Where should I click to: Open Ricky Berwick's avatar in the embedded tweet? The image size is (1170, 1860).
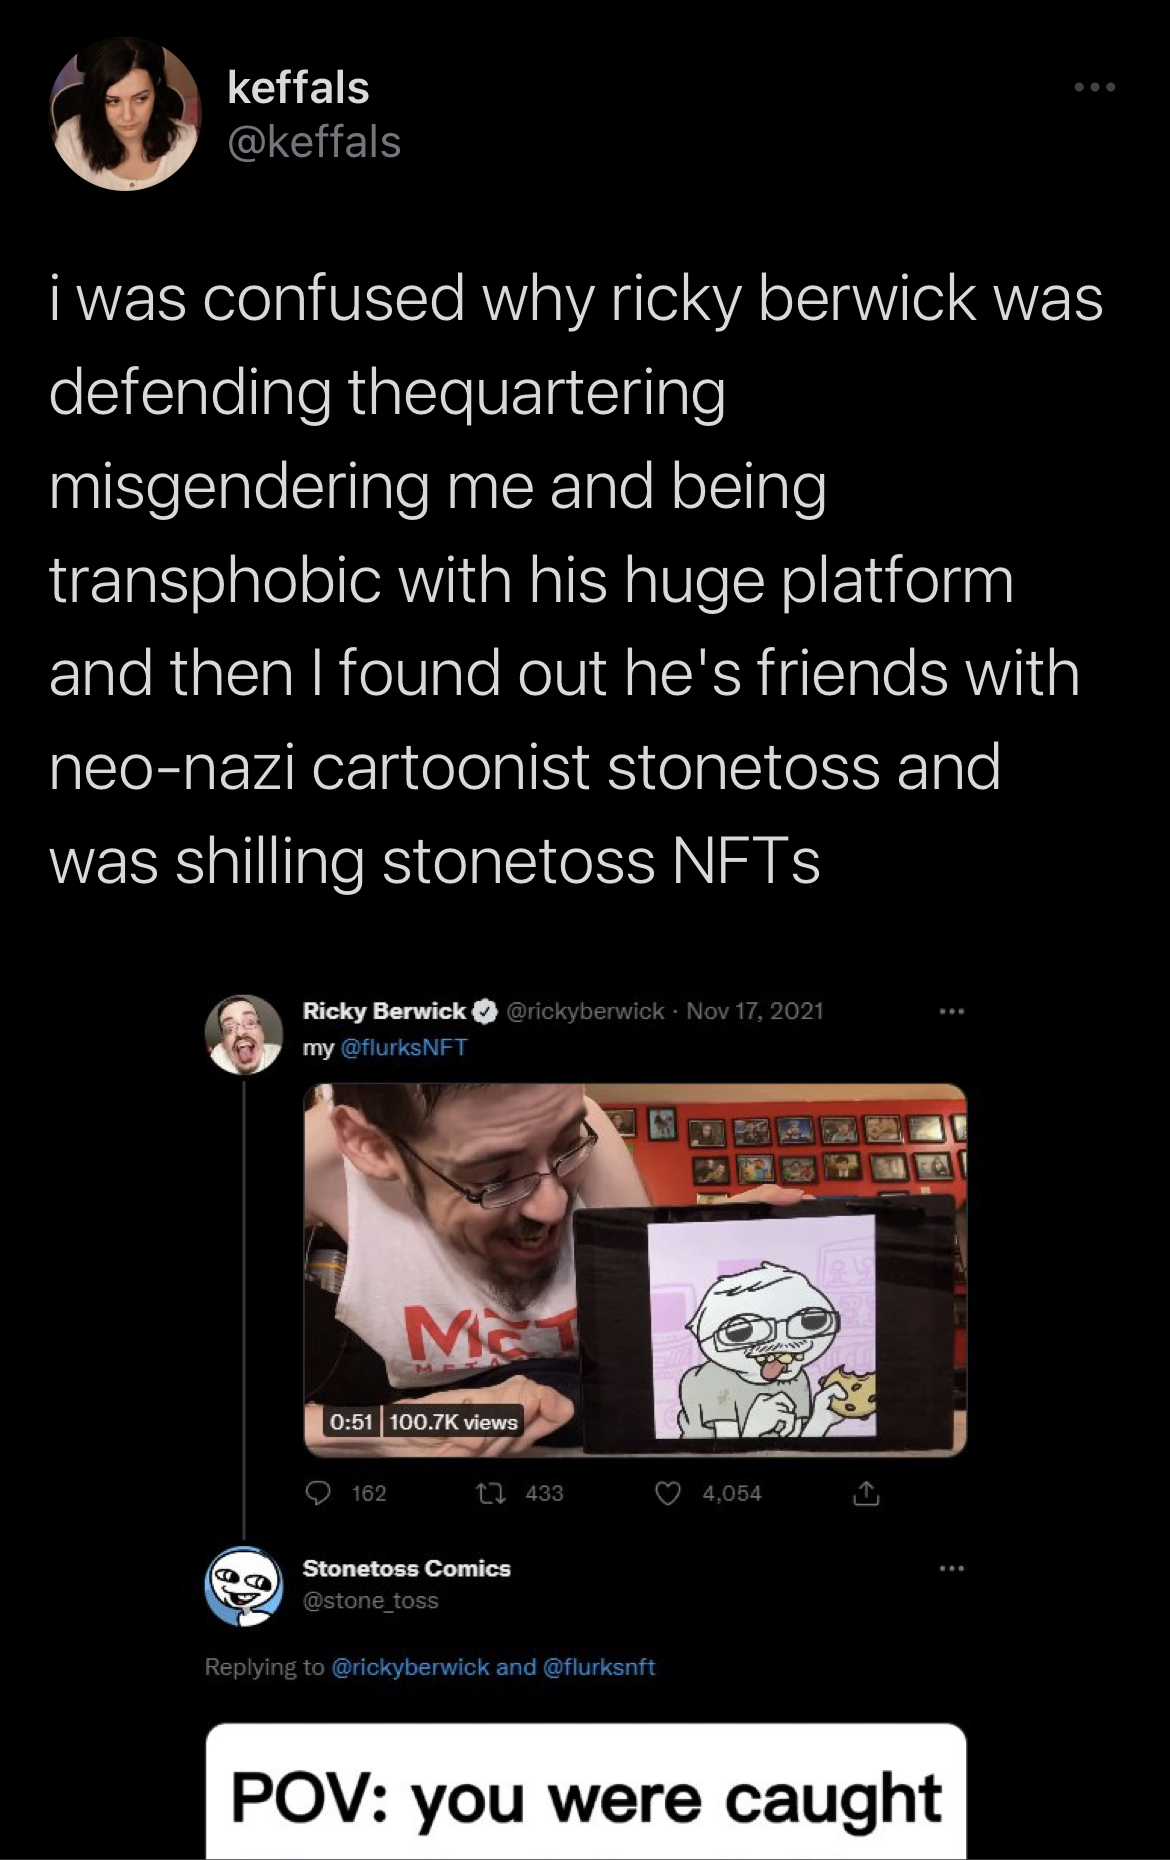point(244,1034)
